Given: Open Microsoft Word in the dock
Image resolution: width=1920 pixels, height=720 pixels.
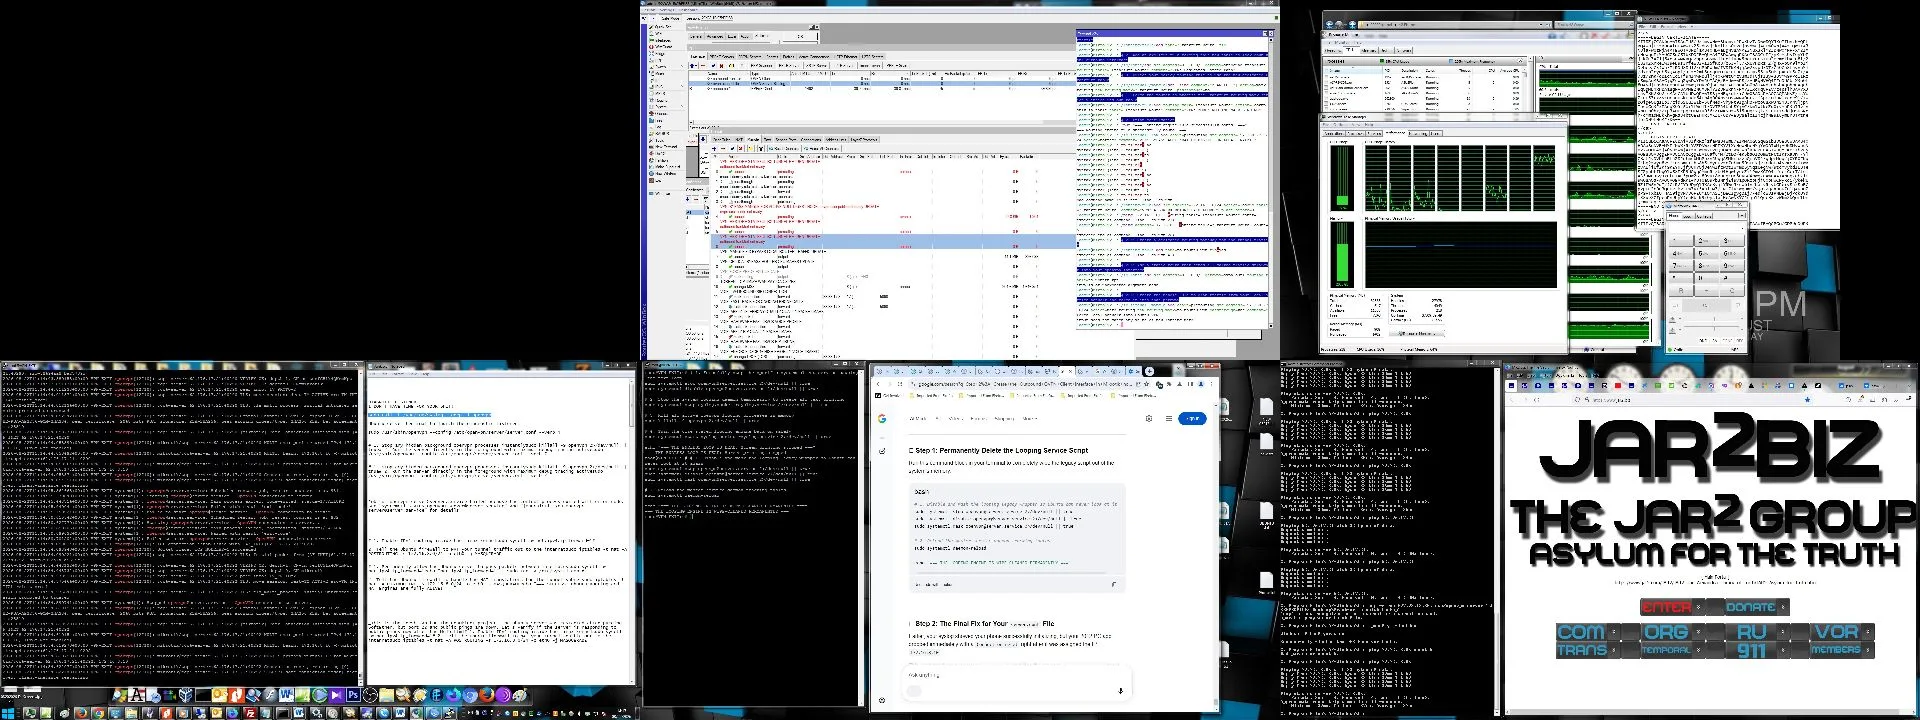Looking at the screenshot, I should 286,695.
